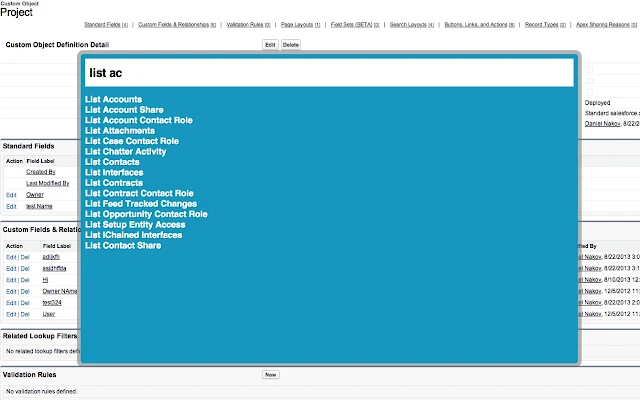This screenshot has height=400, width=640.
Task: Select List Accounts from the results
Action: [x=113, y=99]
